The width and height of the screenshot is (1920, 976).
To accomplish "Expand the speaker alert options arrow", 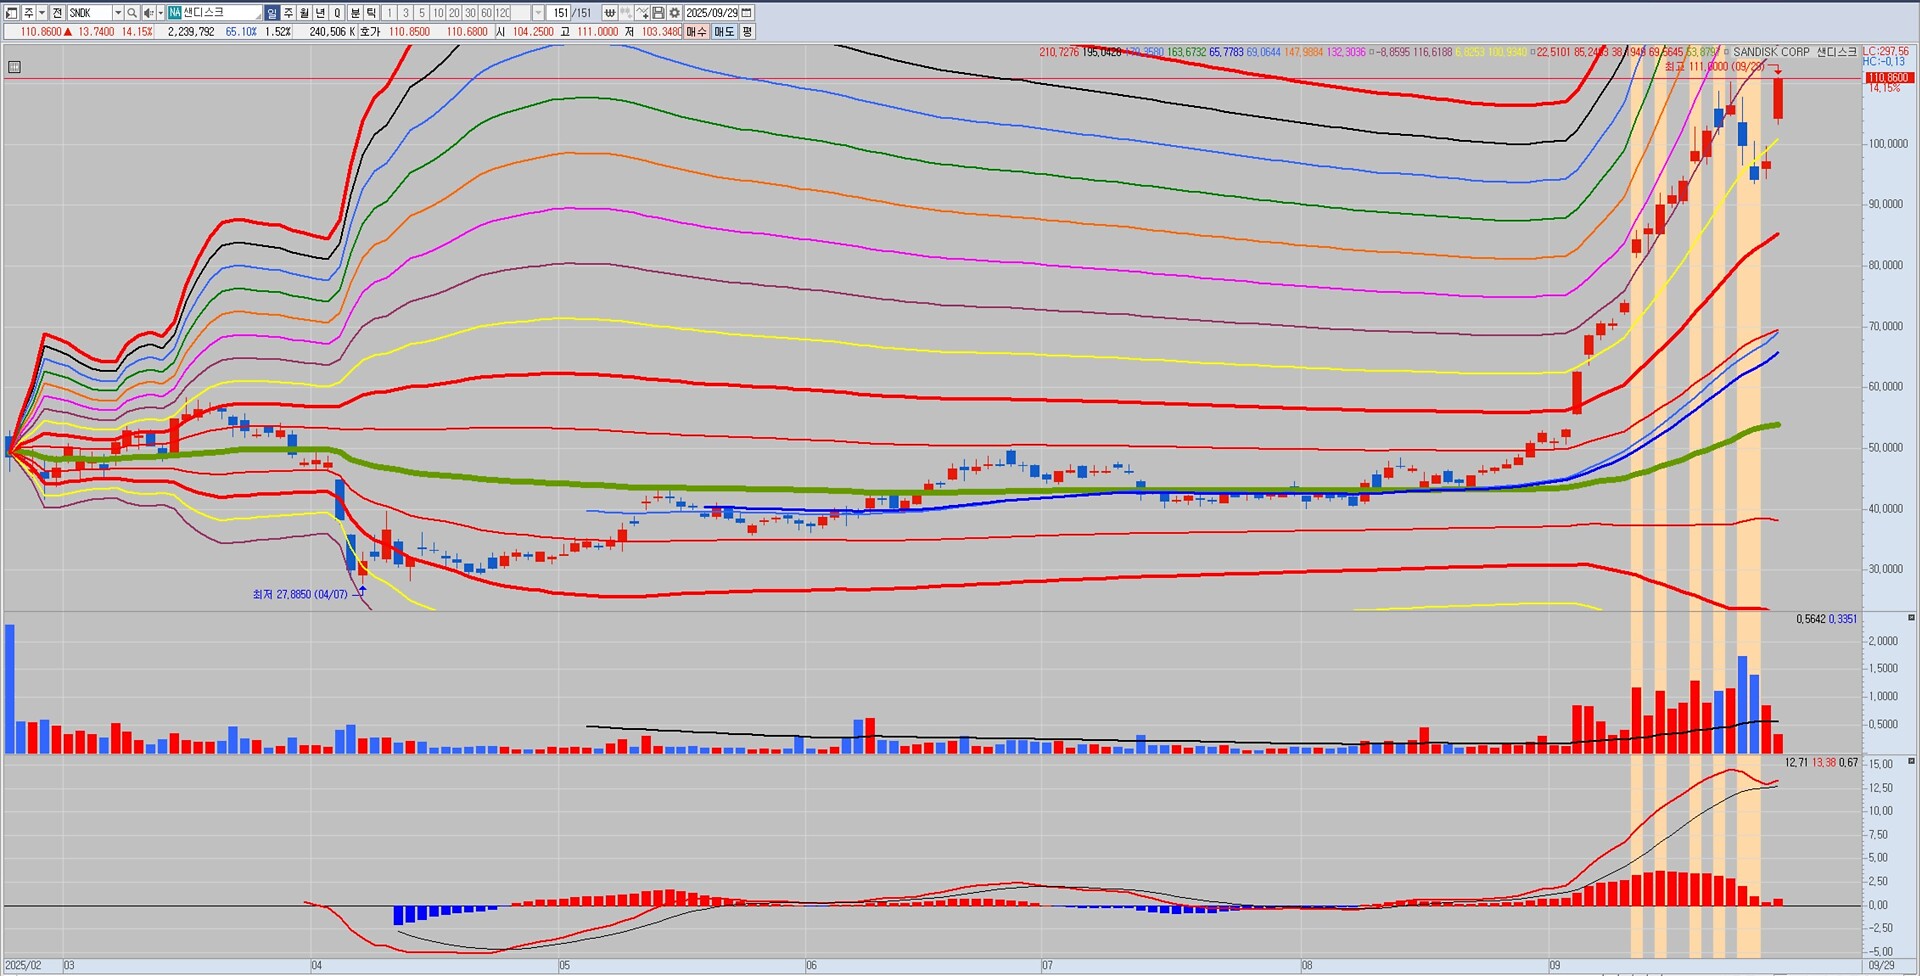I will [160, 13].
